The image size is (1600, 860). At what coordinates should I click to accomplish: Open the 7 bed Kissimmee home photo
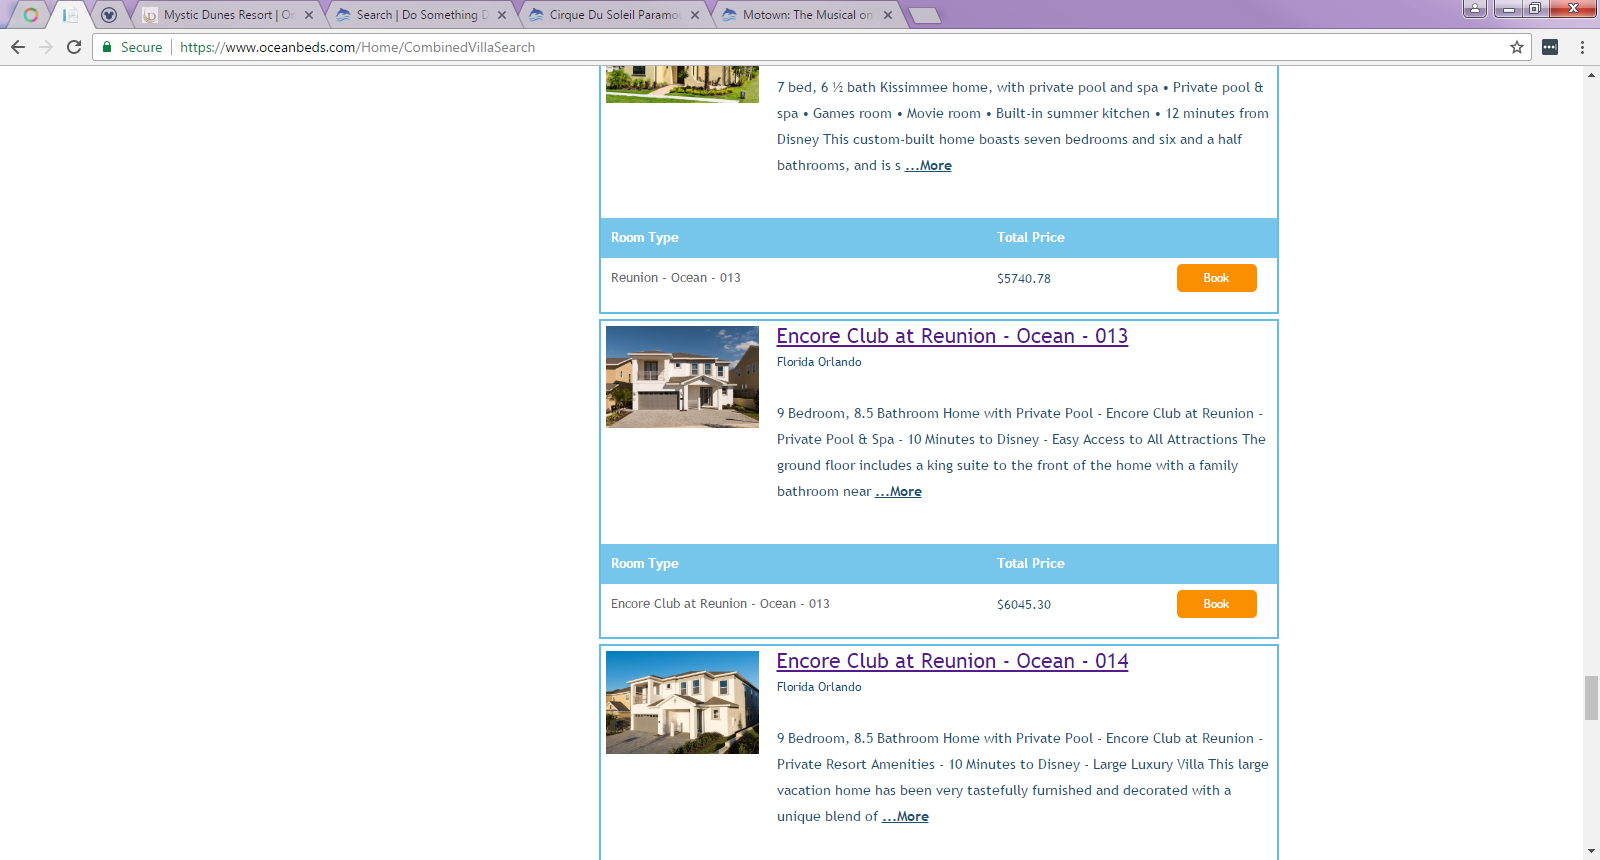click(682, 84)
